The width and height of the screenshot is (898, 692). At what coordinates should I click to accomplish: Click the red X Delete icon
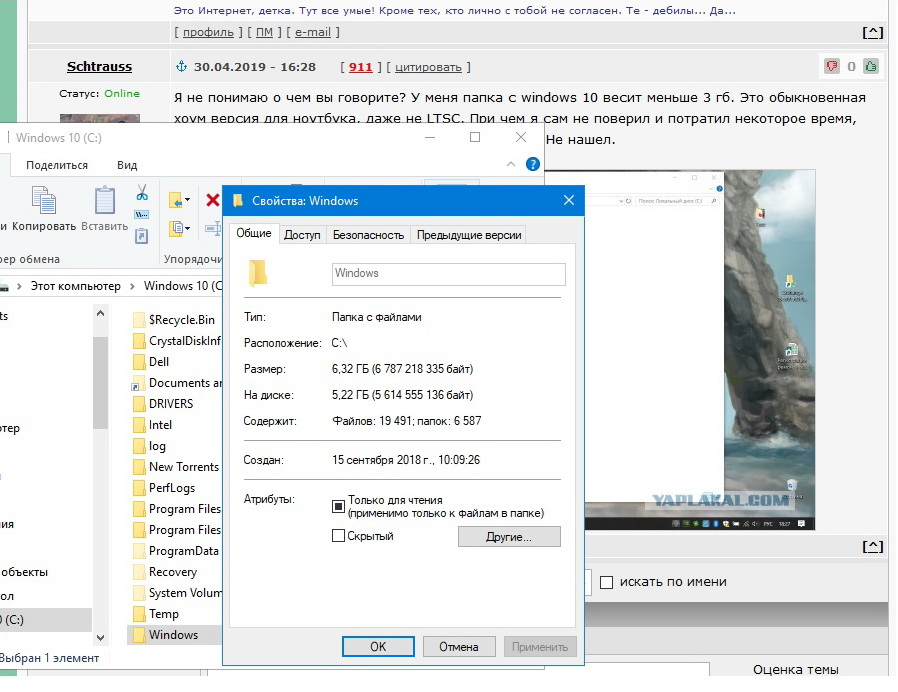tap(212, 200)
